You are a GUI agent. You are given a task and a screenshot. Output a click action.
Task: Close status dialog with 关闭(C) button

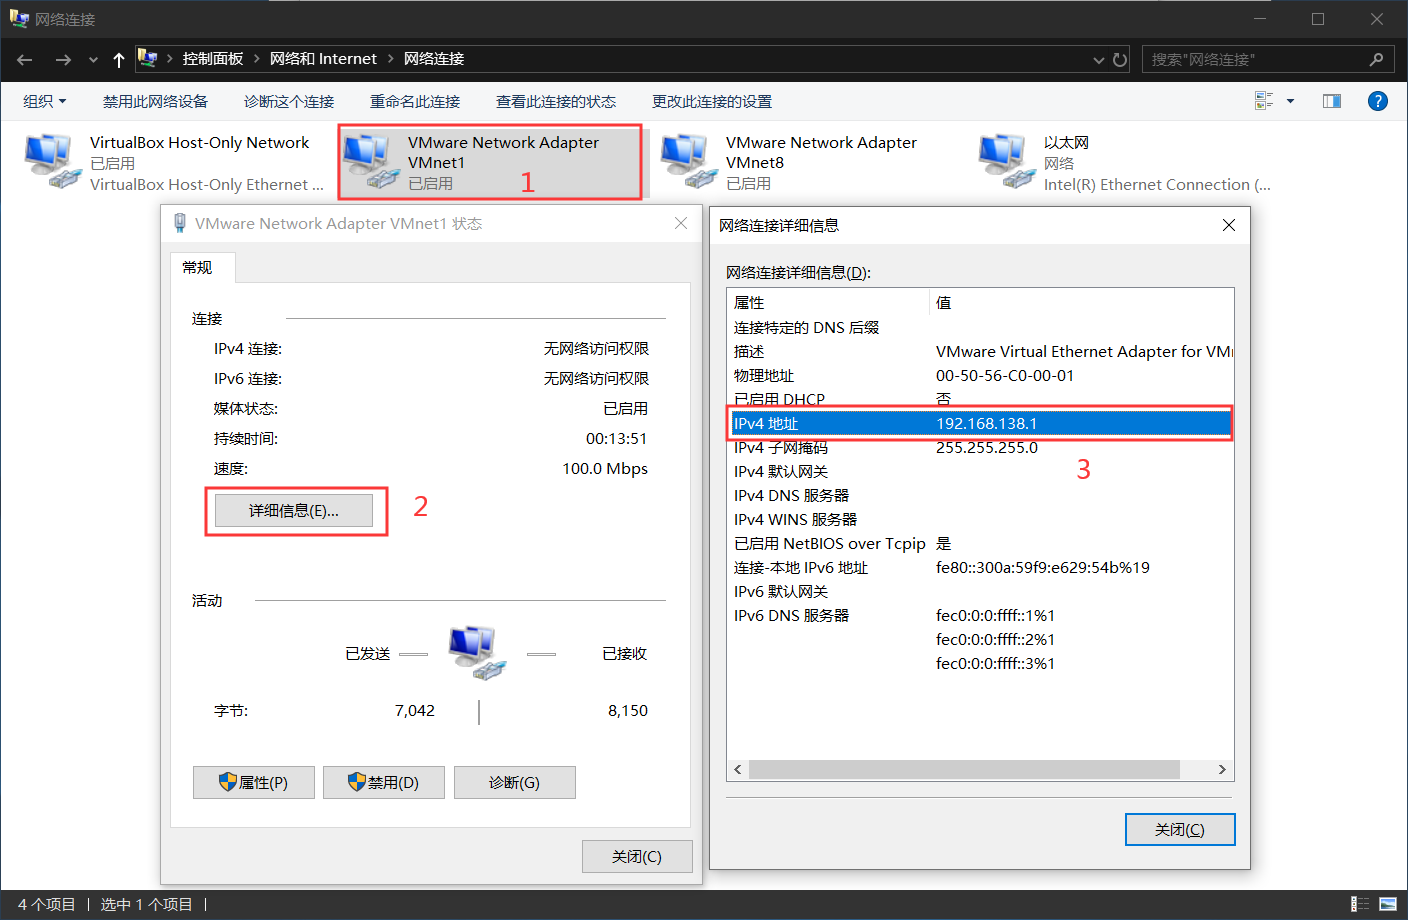[x=637, y=856]
